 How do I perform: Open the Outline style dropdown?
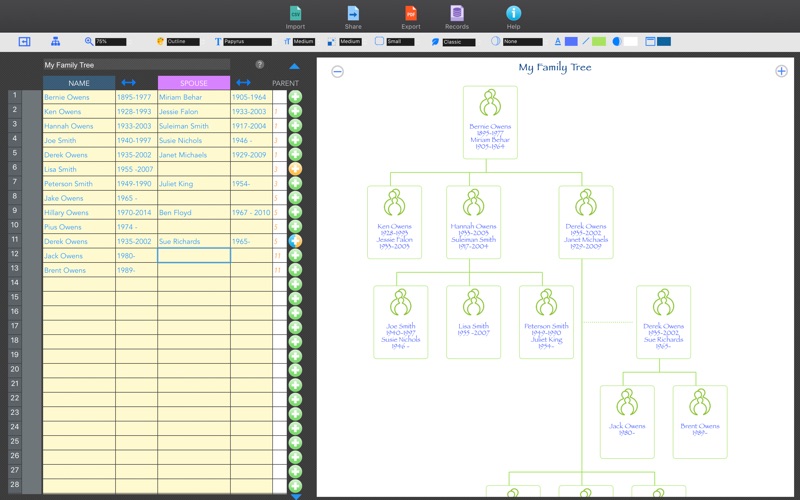click(x=183, y=42)
